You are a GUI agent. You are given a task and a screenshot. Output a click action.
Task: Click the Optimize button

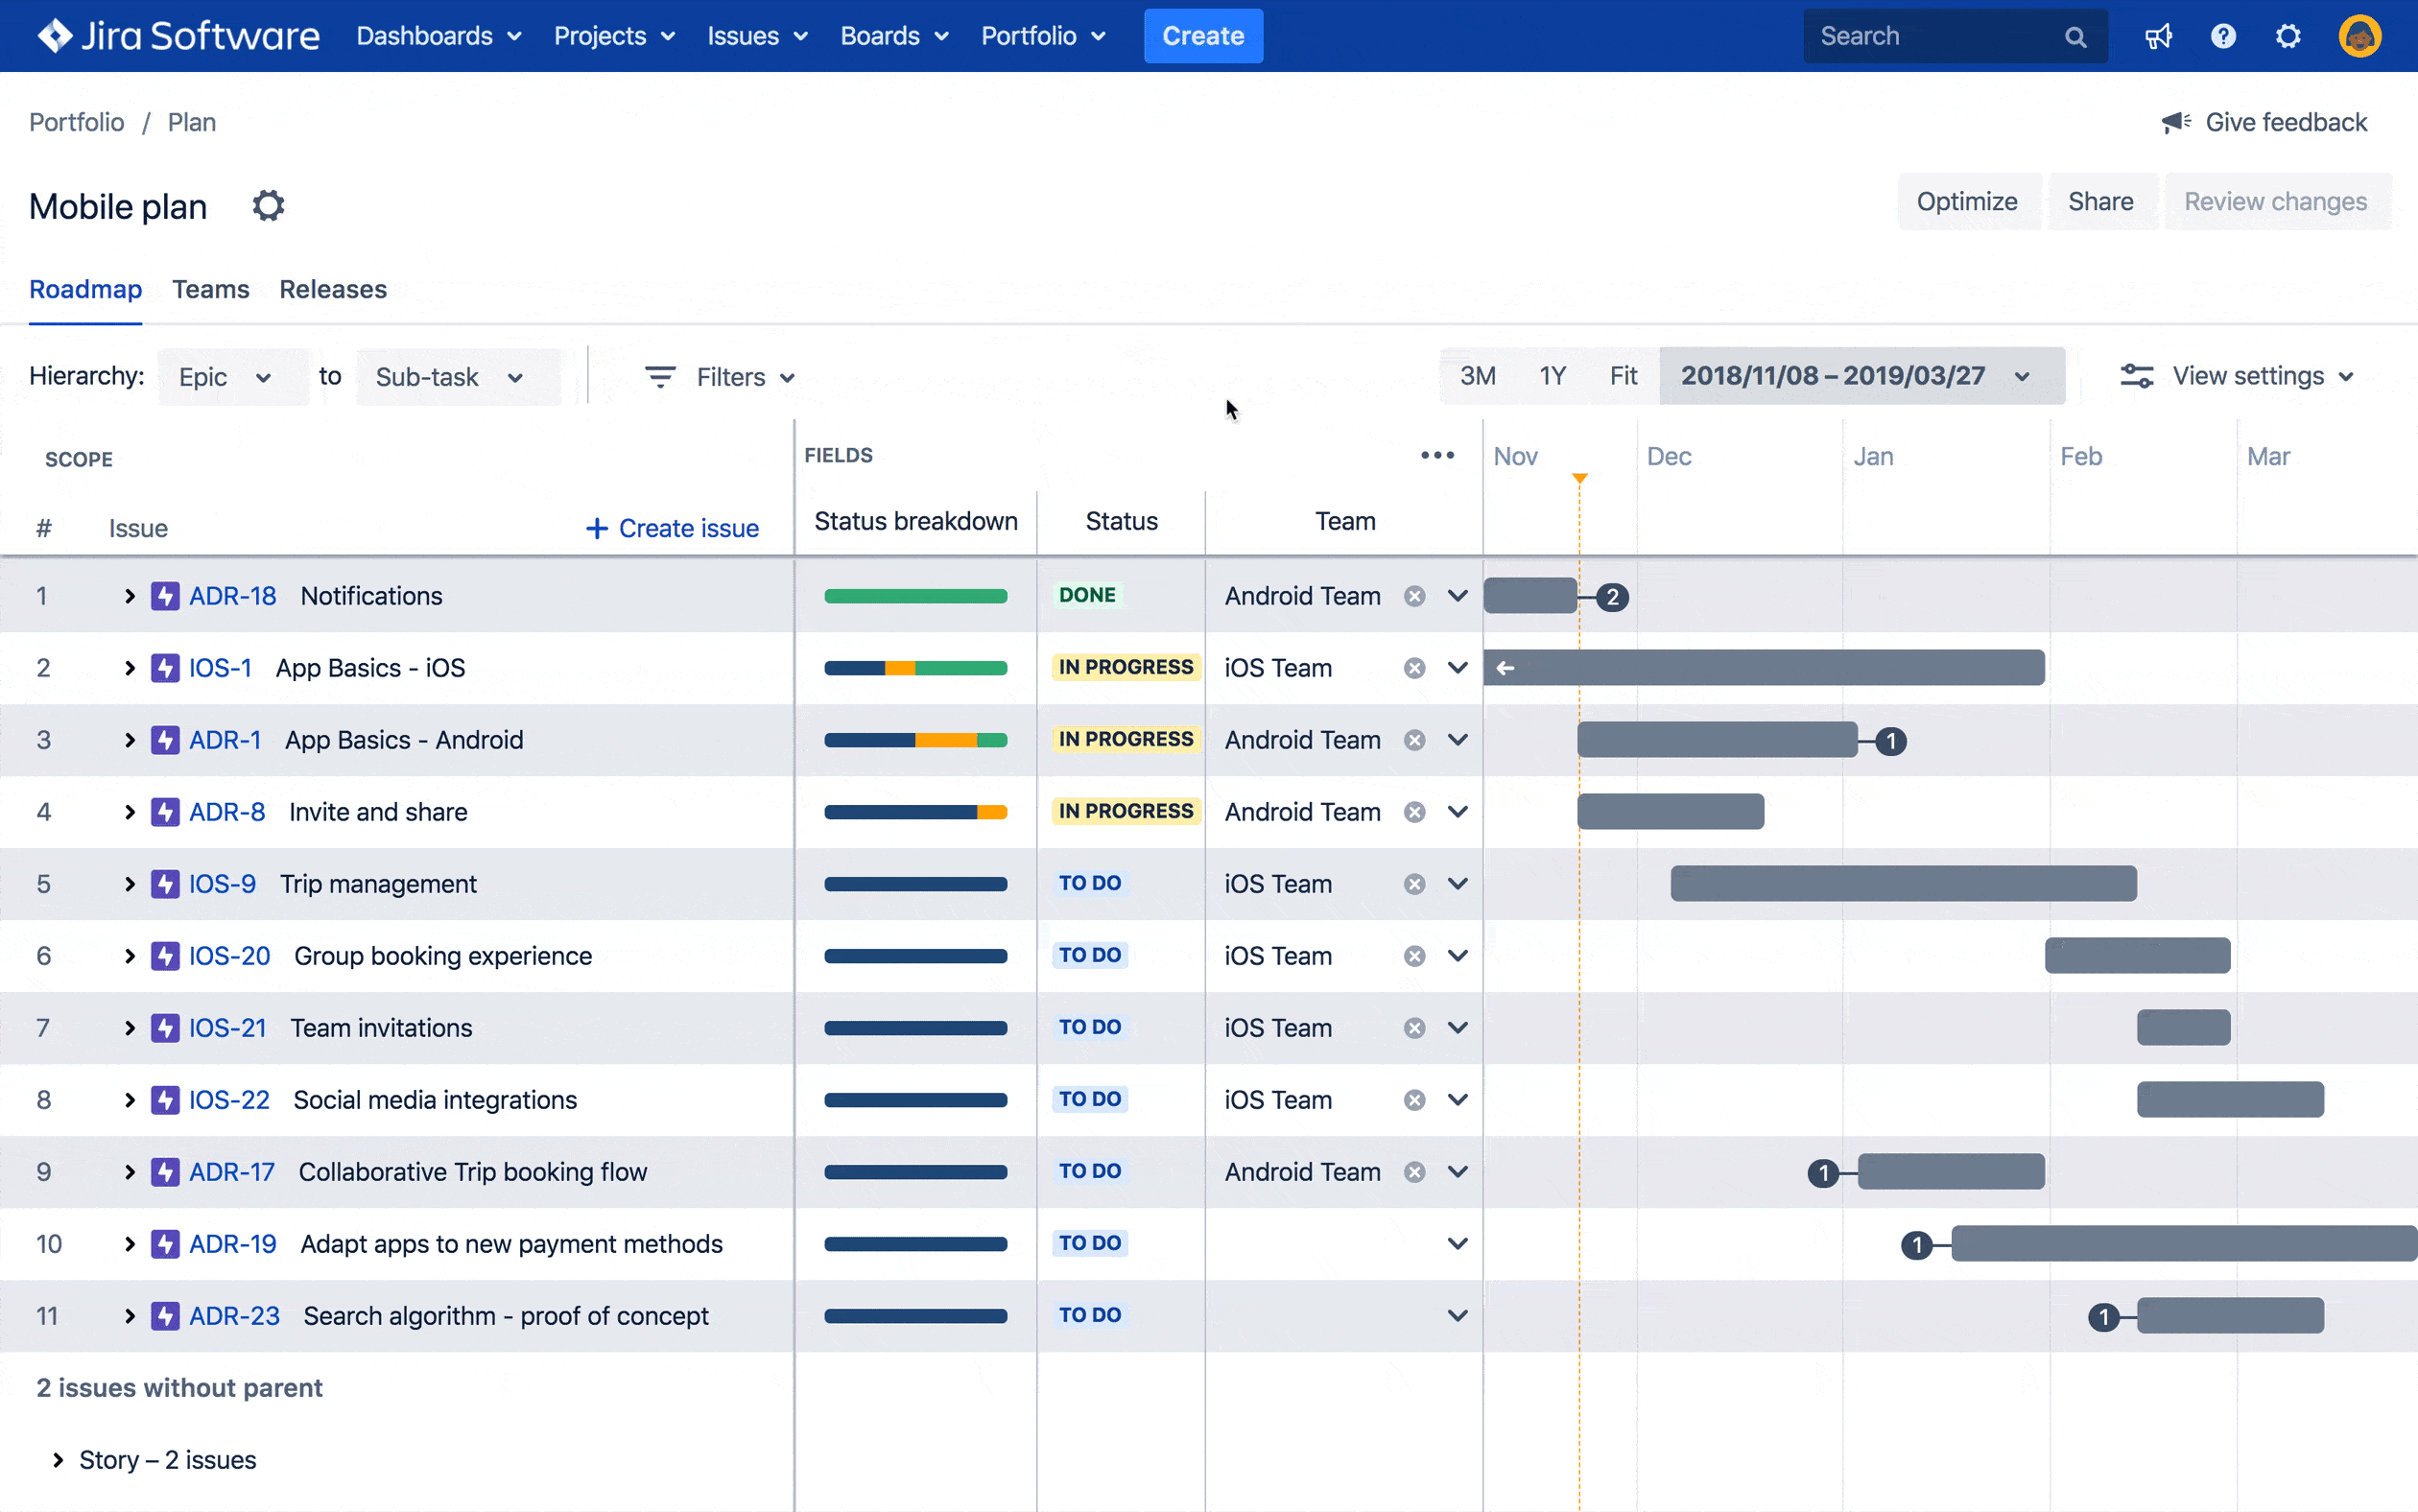[1968, 201]
